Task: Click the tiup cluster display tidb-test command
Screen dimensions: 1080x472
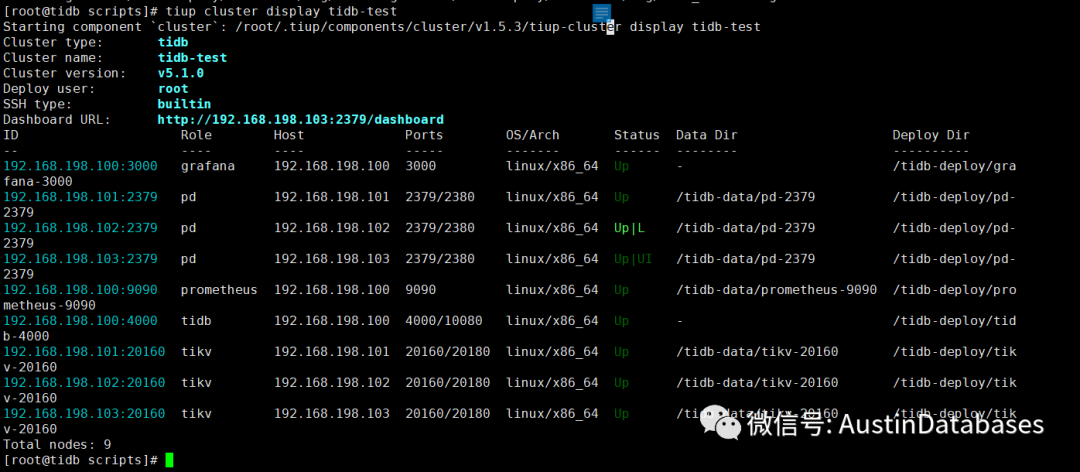Action: point(282,12)
